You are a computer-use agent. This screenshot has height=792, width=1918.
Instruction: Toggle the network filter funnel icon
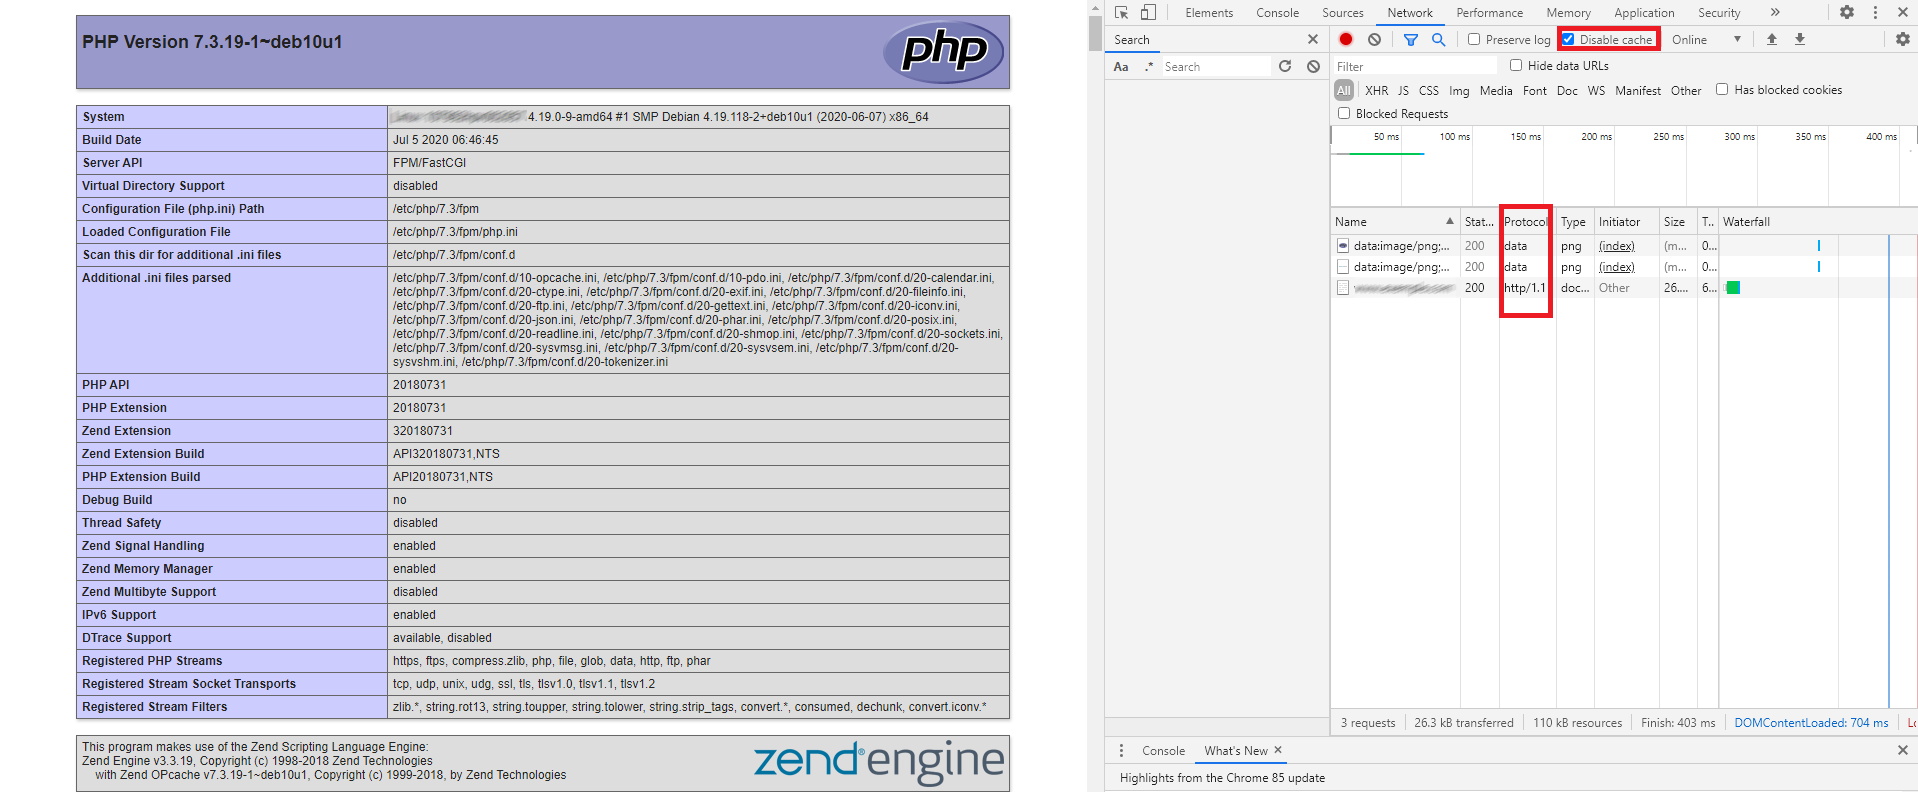pyautogui.click(x=1411, y=39)
